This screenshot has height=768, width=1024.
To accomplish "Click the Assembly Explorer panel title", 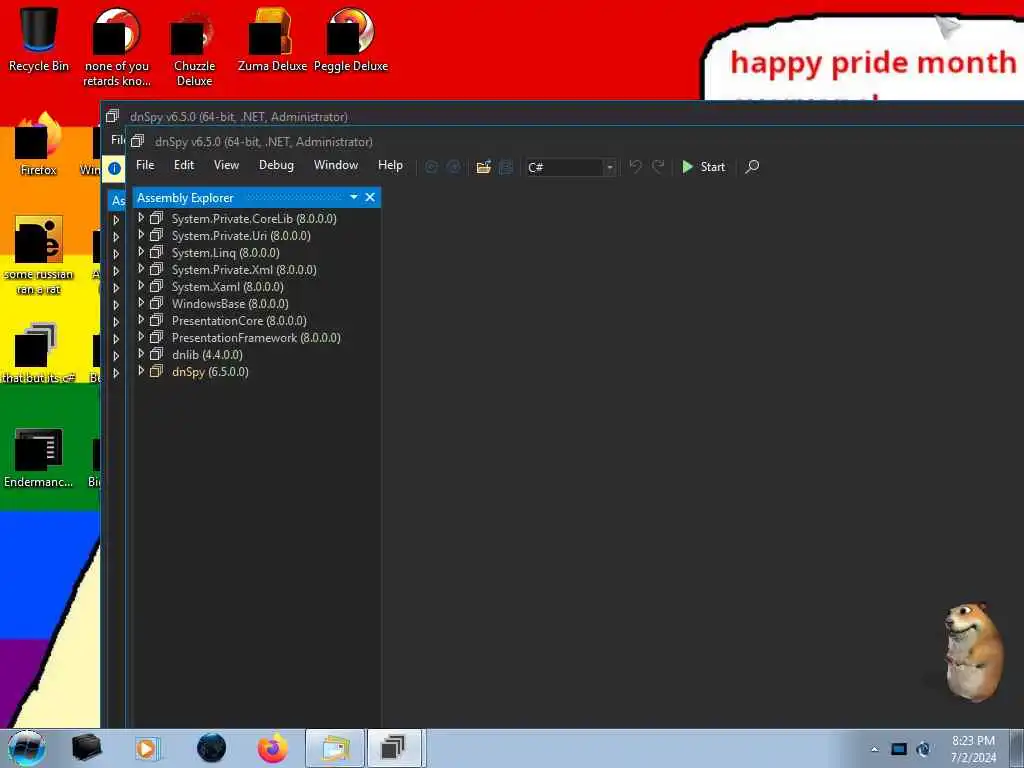I will pyautogui.click(x=185, y=198).
